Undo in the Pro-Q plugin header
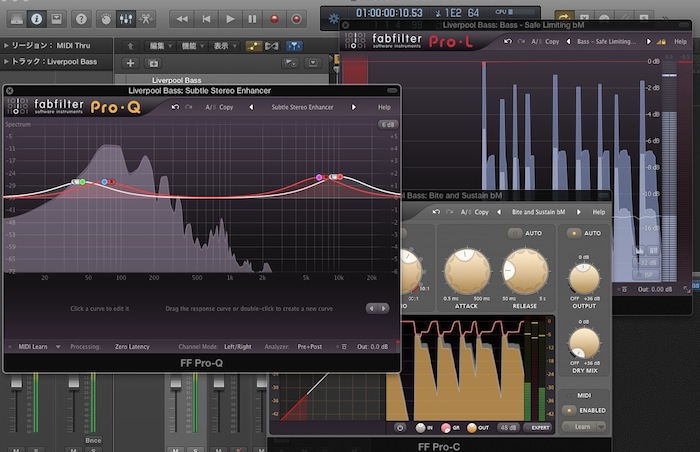Viewport: 700px width, 452px height. click(175, 107)
